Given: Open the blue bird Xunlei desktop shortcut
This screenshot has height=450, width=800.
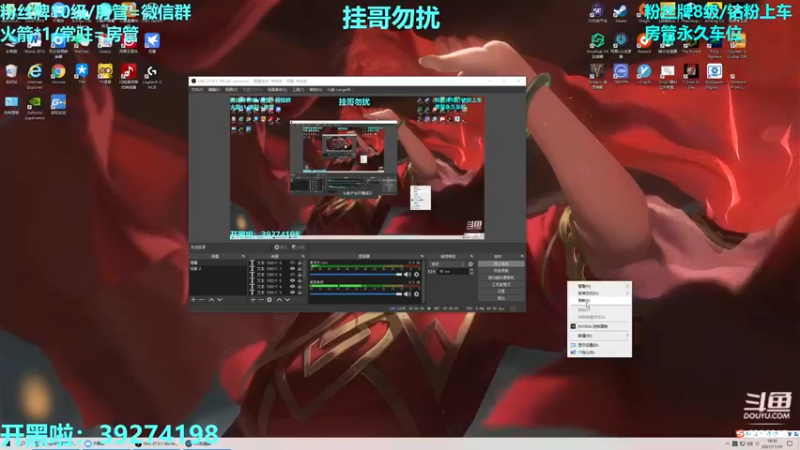Looking at the screenshot, I should [152, 44].
